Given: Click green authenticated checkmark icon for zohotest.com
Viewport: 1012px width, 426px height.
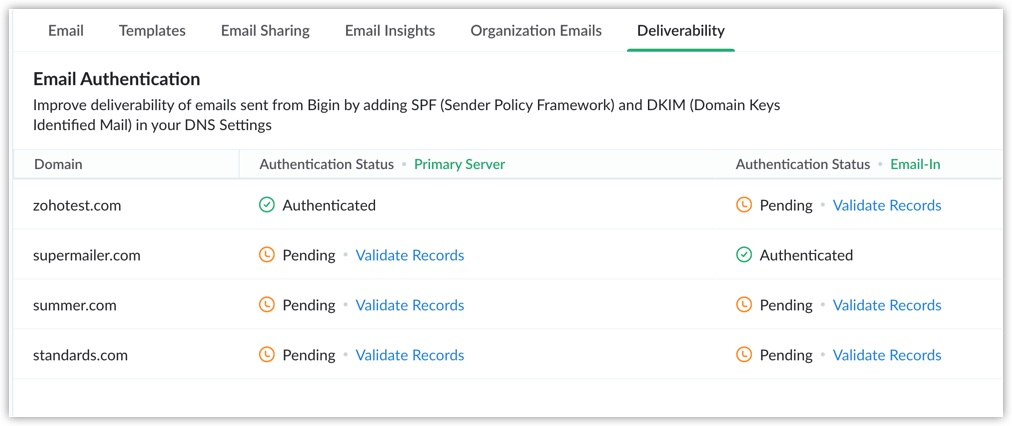Looking at the screenshot, I should point(267,205).
